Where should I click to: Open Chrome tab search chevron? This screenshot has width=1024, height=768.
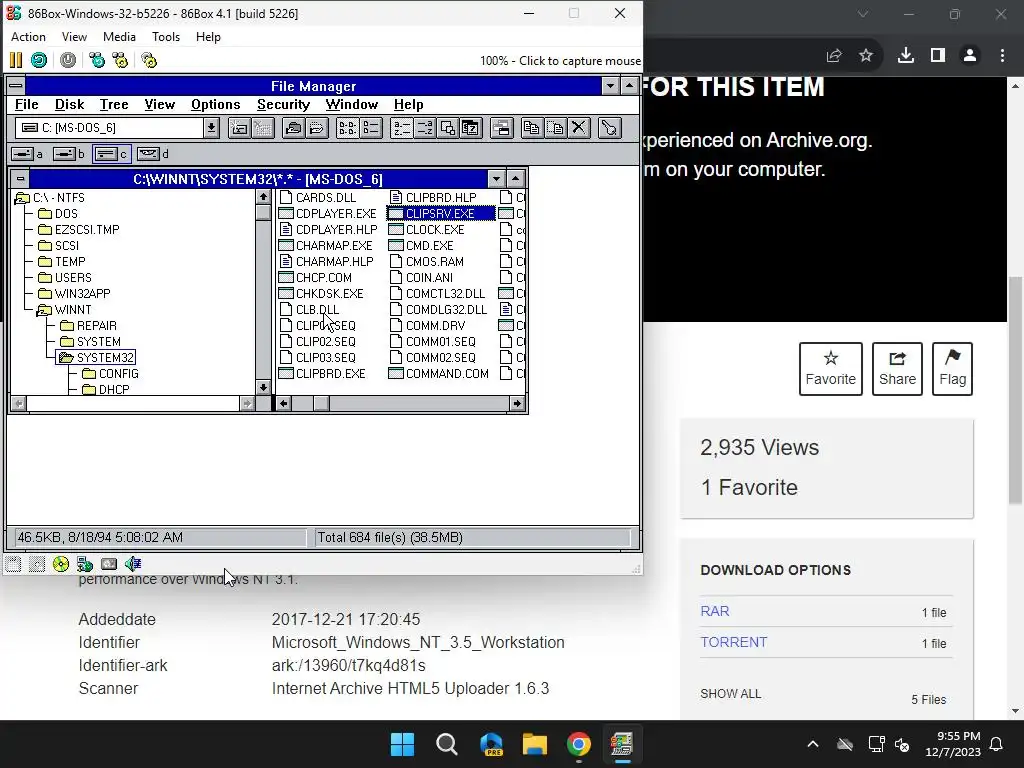pos(863,14)
